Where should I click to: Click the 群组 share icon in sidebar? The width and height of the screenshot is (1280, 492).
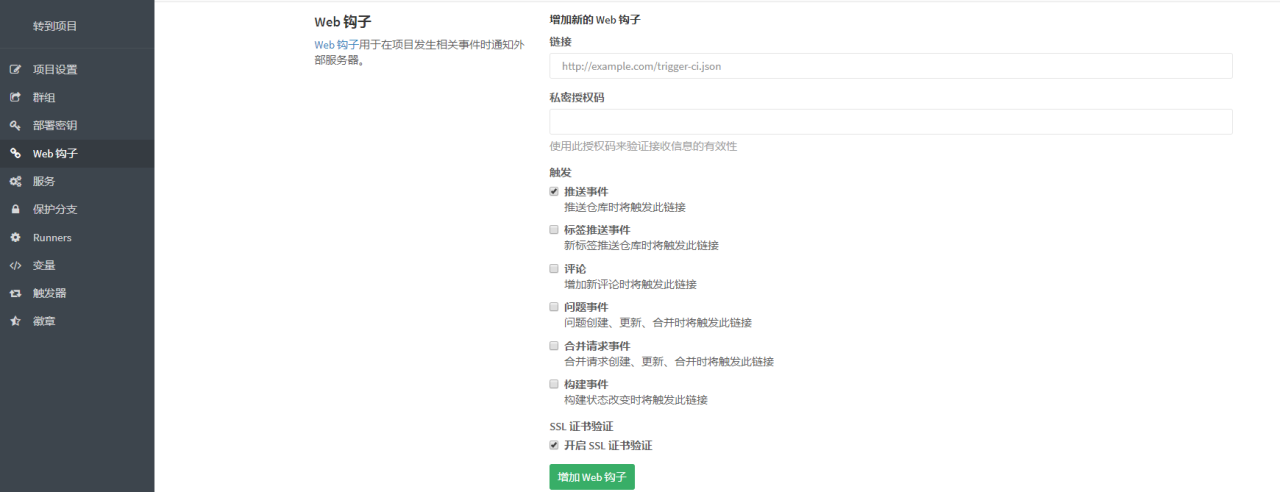(x=15, y=98)
